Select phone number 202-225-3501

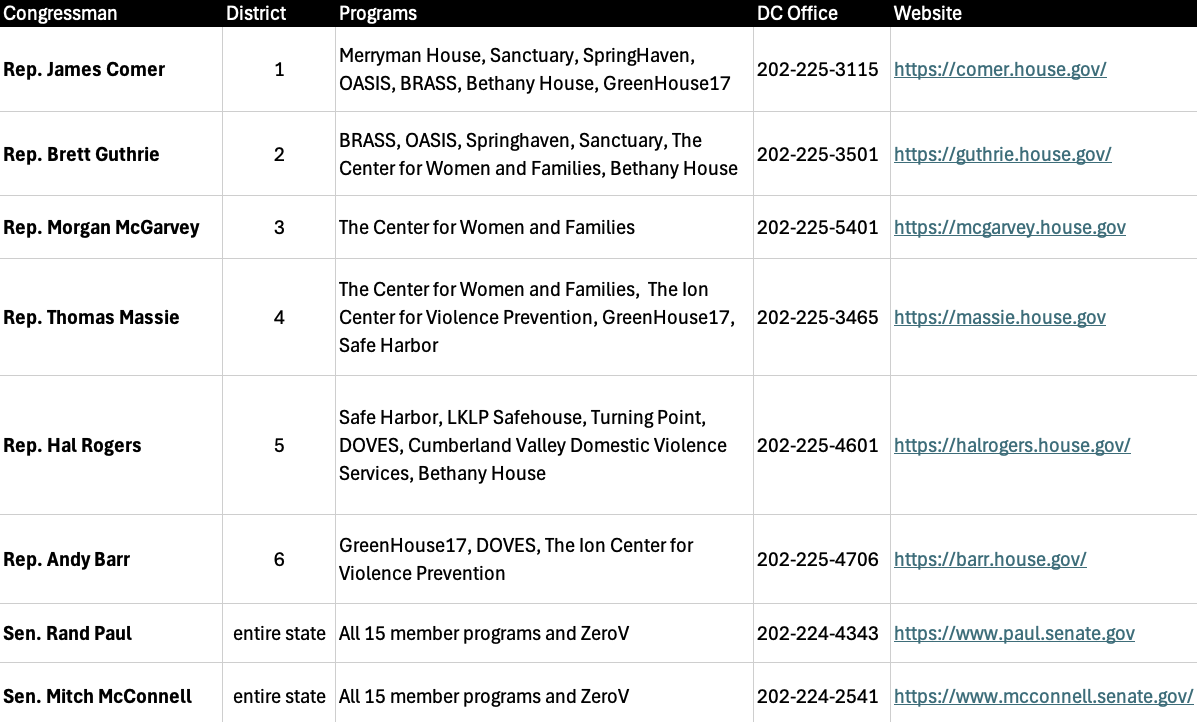pos(817,154)
